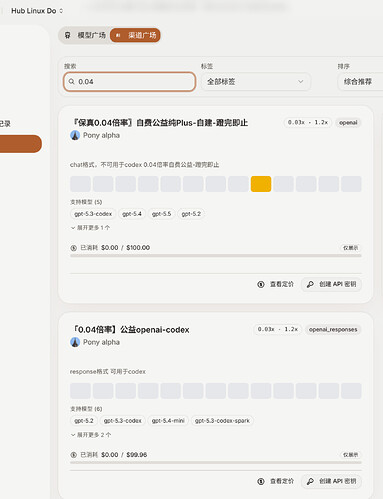Image resolution: width=383 pixels, height=499 pixels.
Task: Click the $99.96 quota progress bar
Action: point(216,463)
